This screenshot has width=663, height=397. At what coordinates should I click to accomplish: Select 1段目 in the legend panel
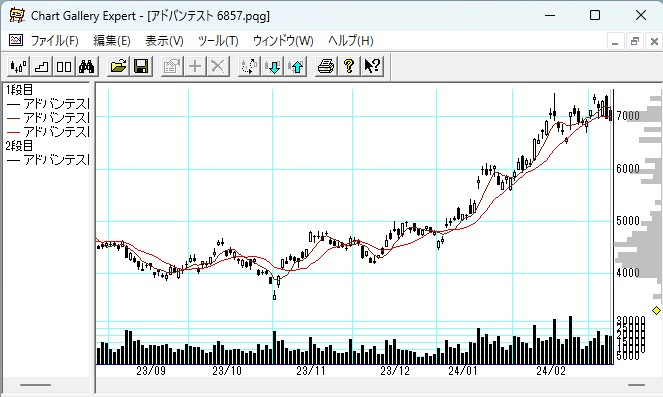click(x=19, y=90)
